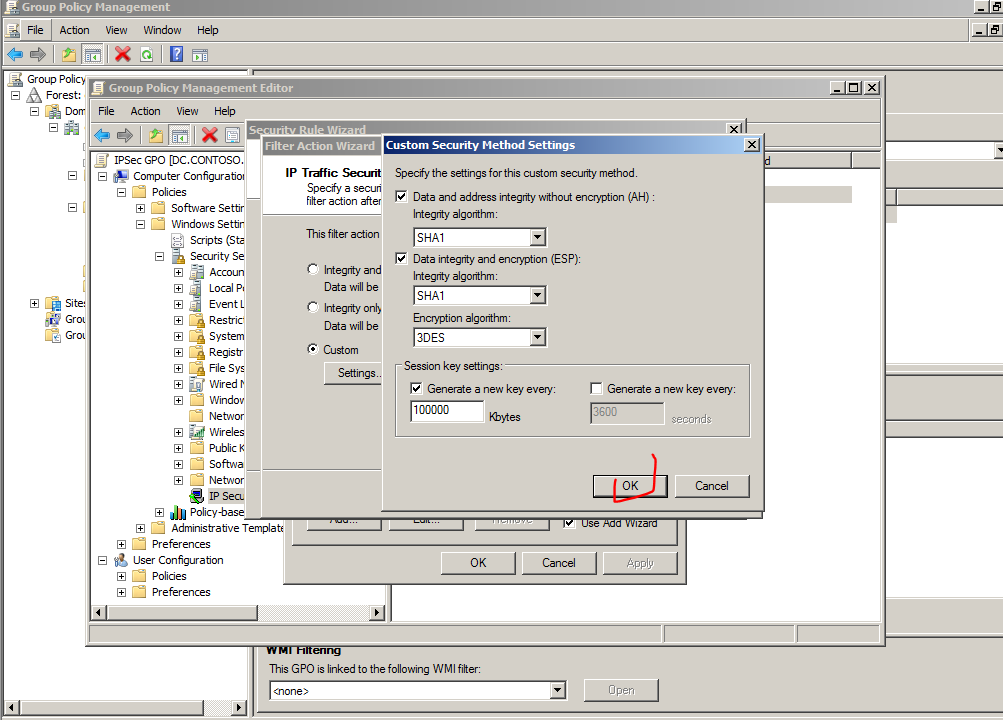Expand Sites node in main tree
1003x720 pixels.
pos(34,303)
